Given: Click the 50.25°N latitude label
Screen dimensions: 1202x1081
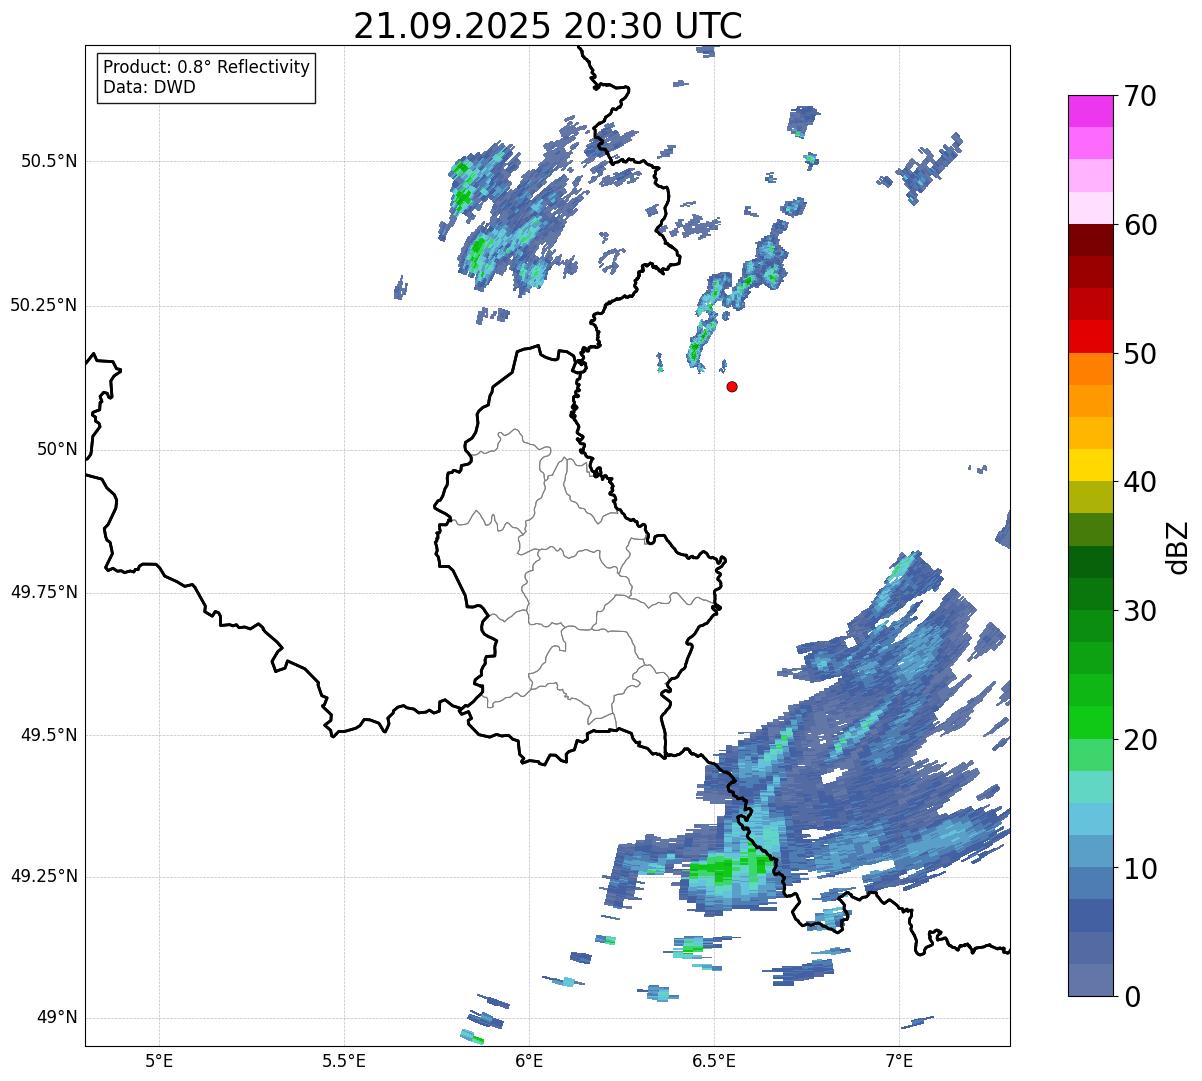Looking at the screenshot, I should pos(44,305).
